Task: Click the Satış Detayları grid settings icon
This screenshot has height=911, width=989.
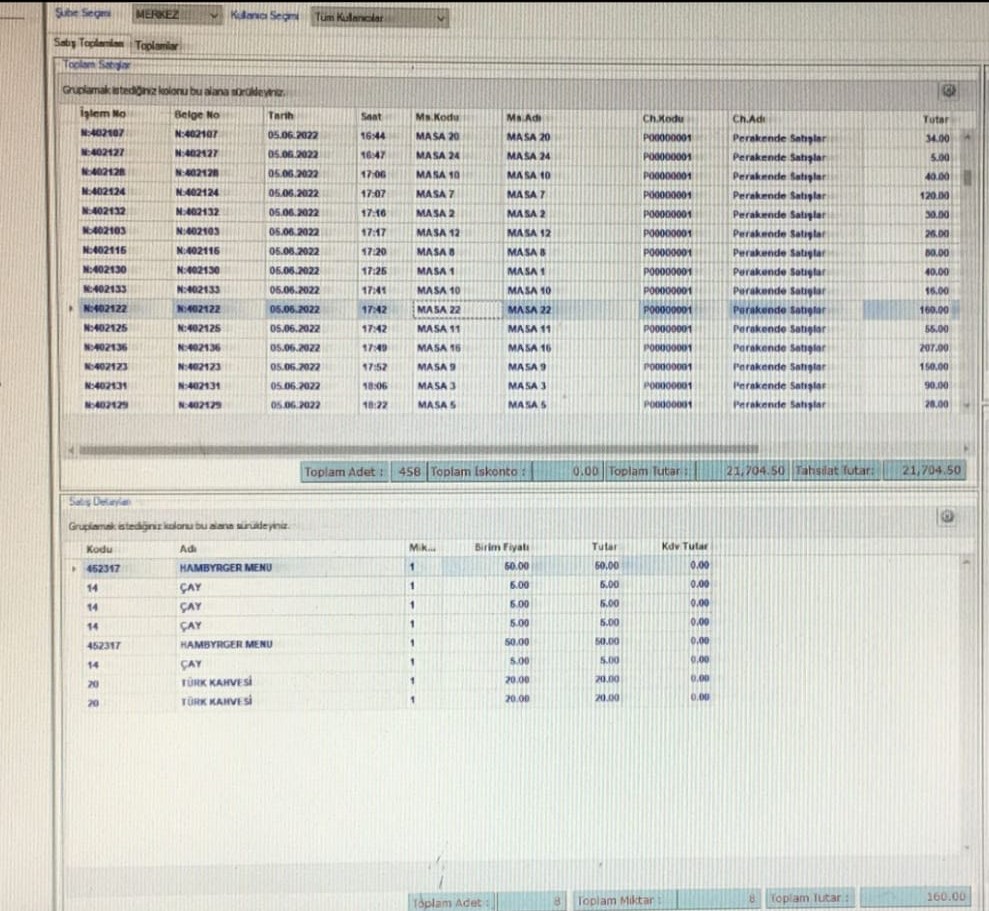Action: pyautogui.click(x=947, y=517)
